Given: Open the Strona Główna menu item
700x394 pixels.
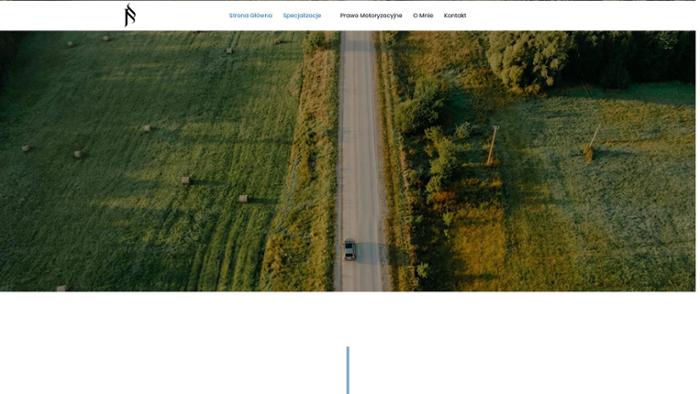Looking at the screenshot, I should coord(250,16).
